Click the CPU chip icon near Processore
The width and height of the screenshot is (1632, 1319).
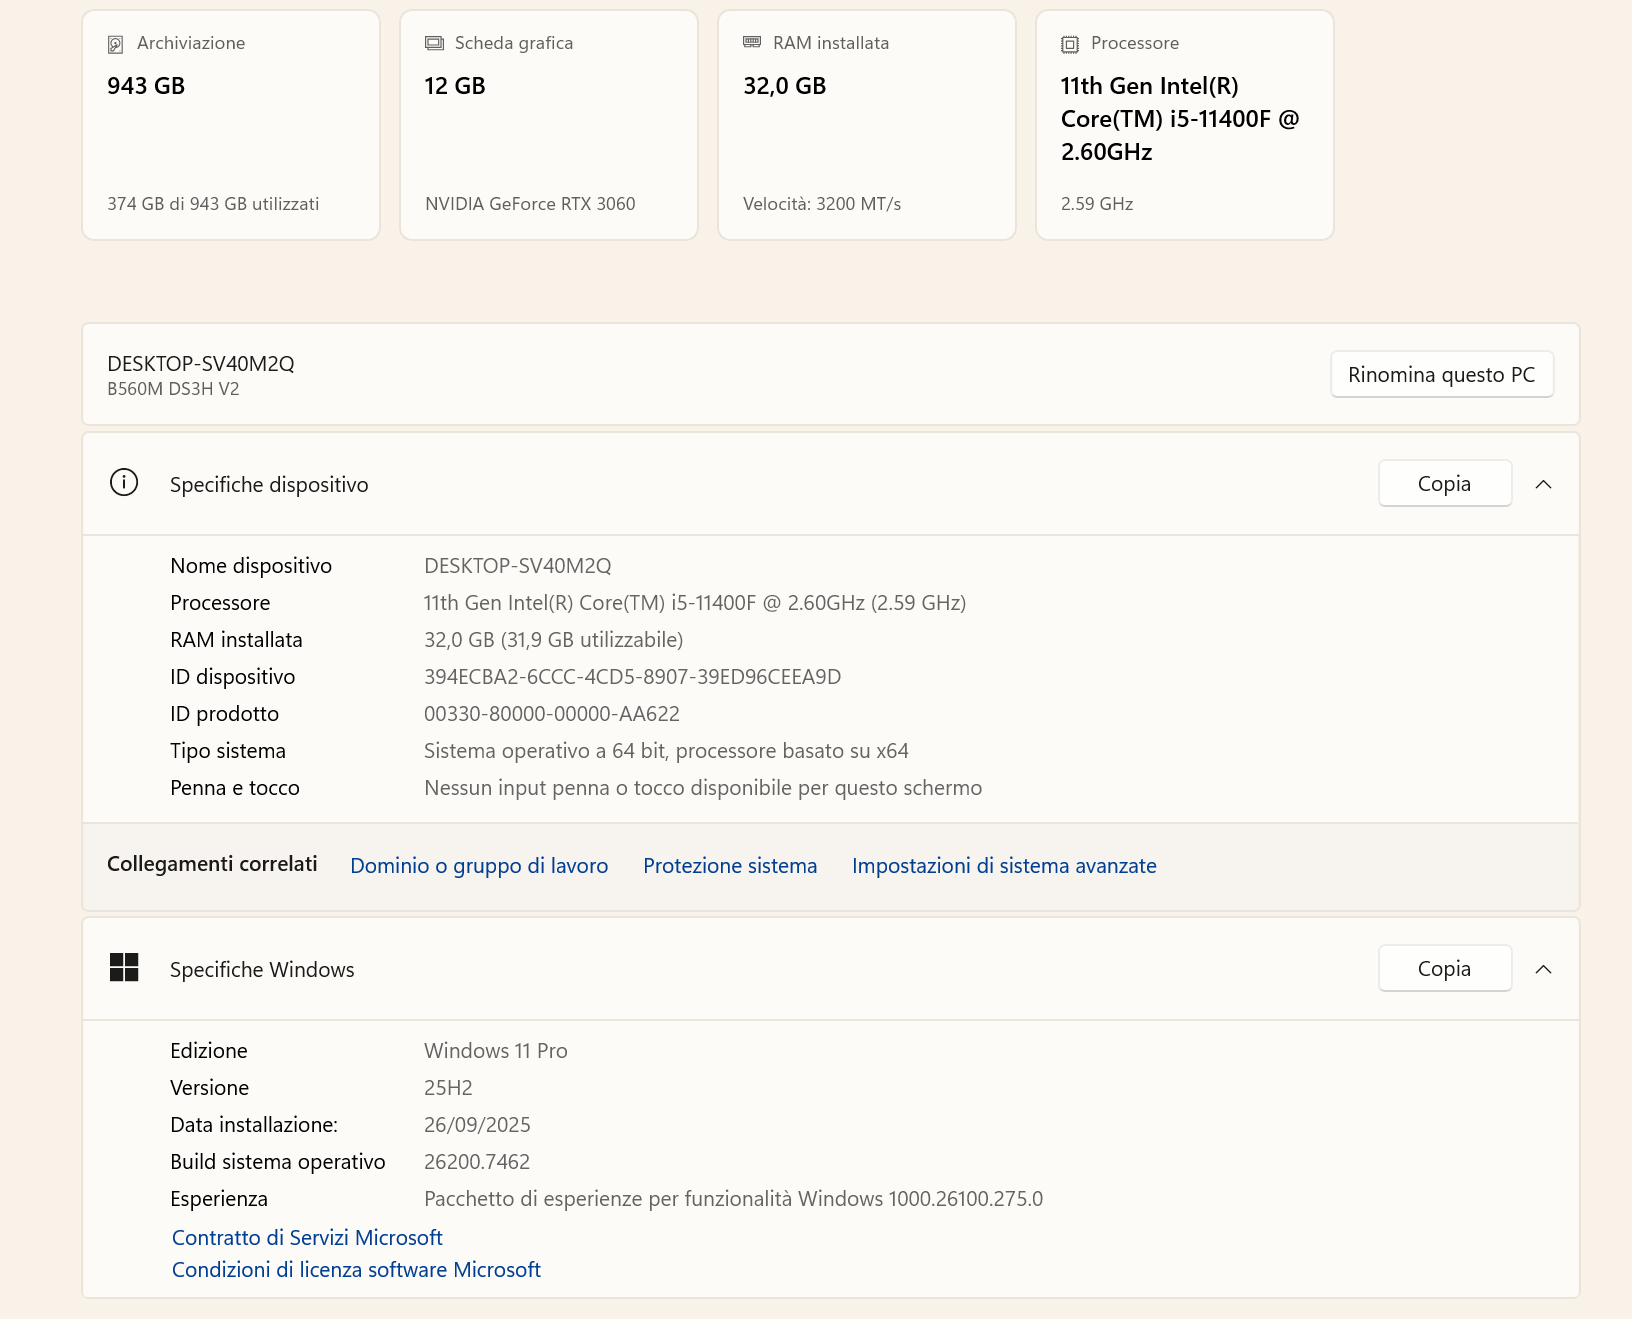[x=1070, y=44]
